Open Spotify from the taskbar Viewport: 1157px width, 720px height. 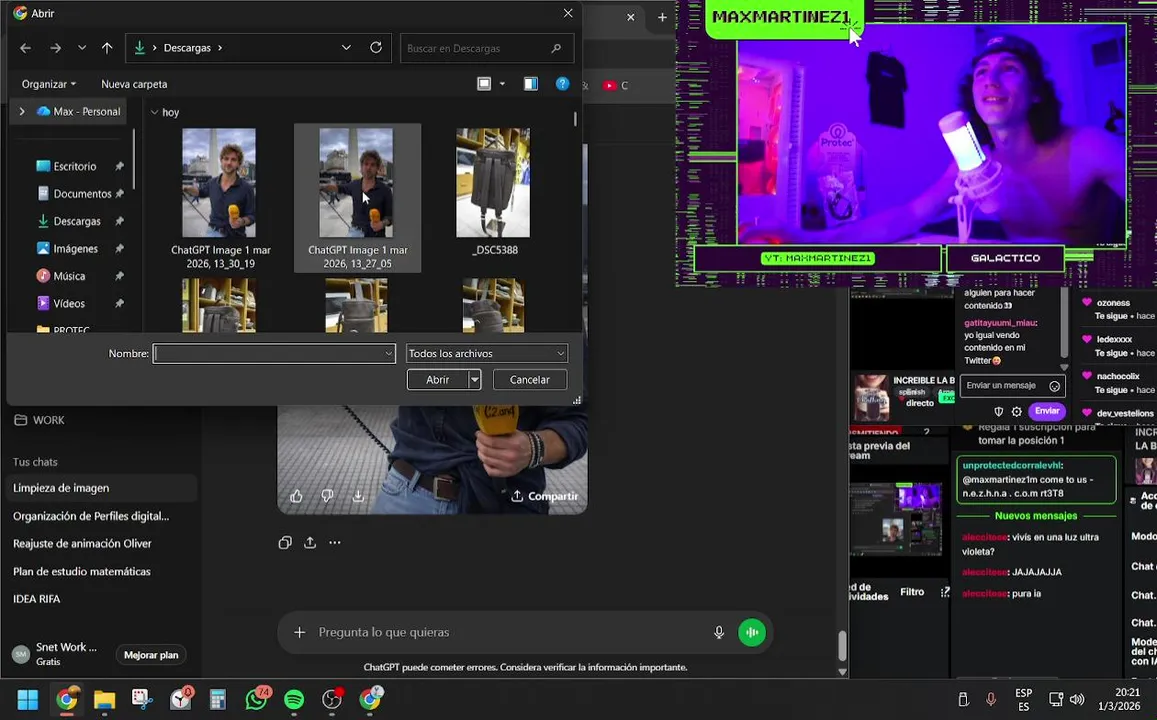(x=294, y=699)
